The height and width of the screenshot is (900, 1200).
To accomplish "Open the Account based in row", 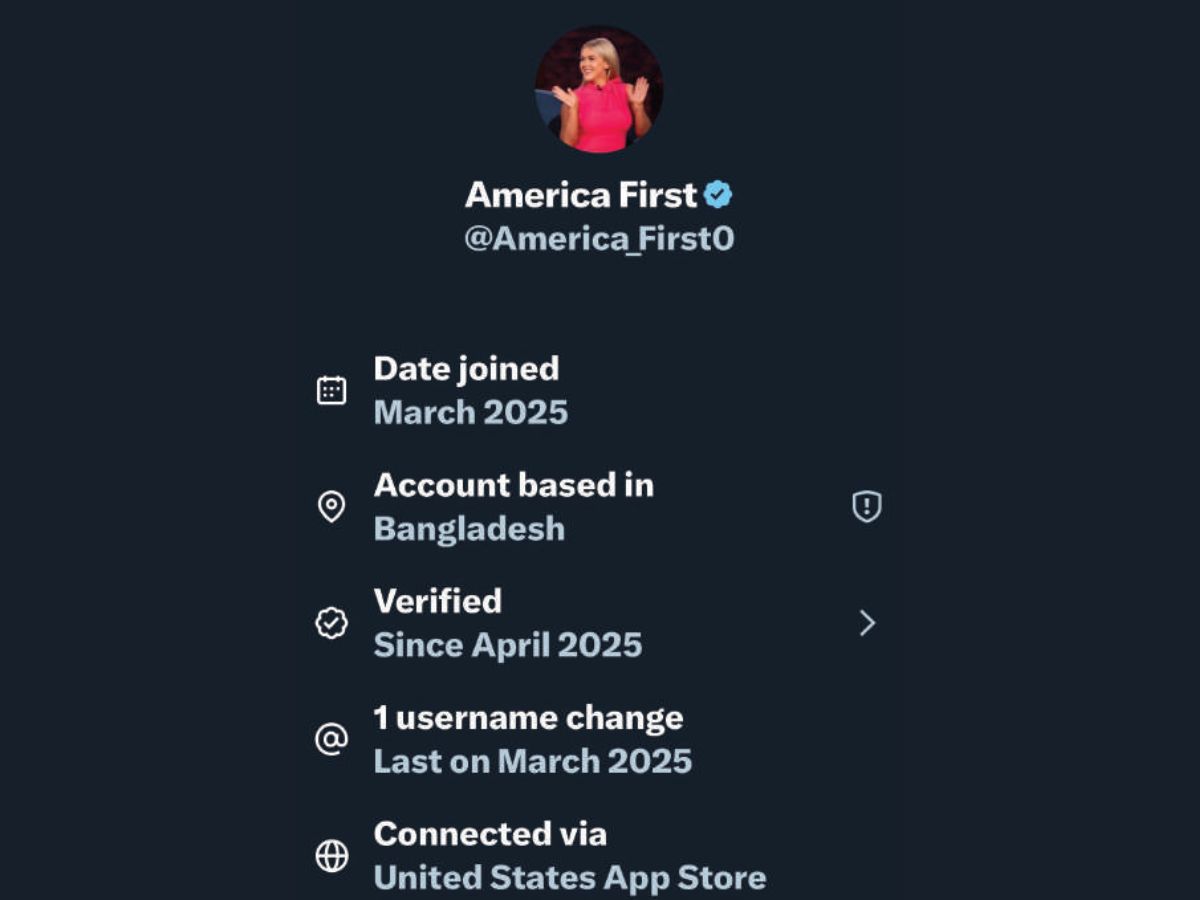I will (x=513, y=485).
